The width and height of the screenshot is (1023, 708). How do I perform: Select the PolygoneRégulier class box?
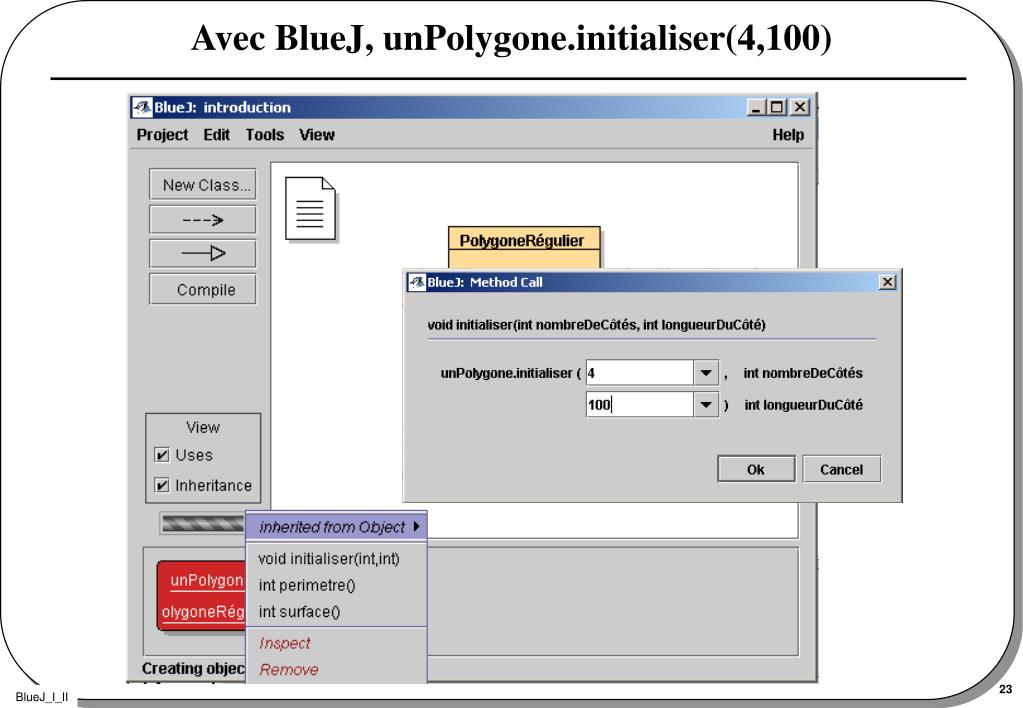524,247
